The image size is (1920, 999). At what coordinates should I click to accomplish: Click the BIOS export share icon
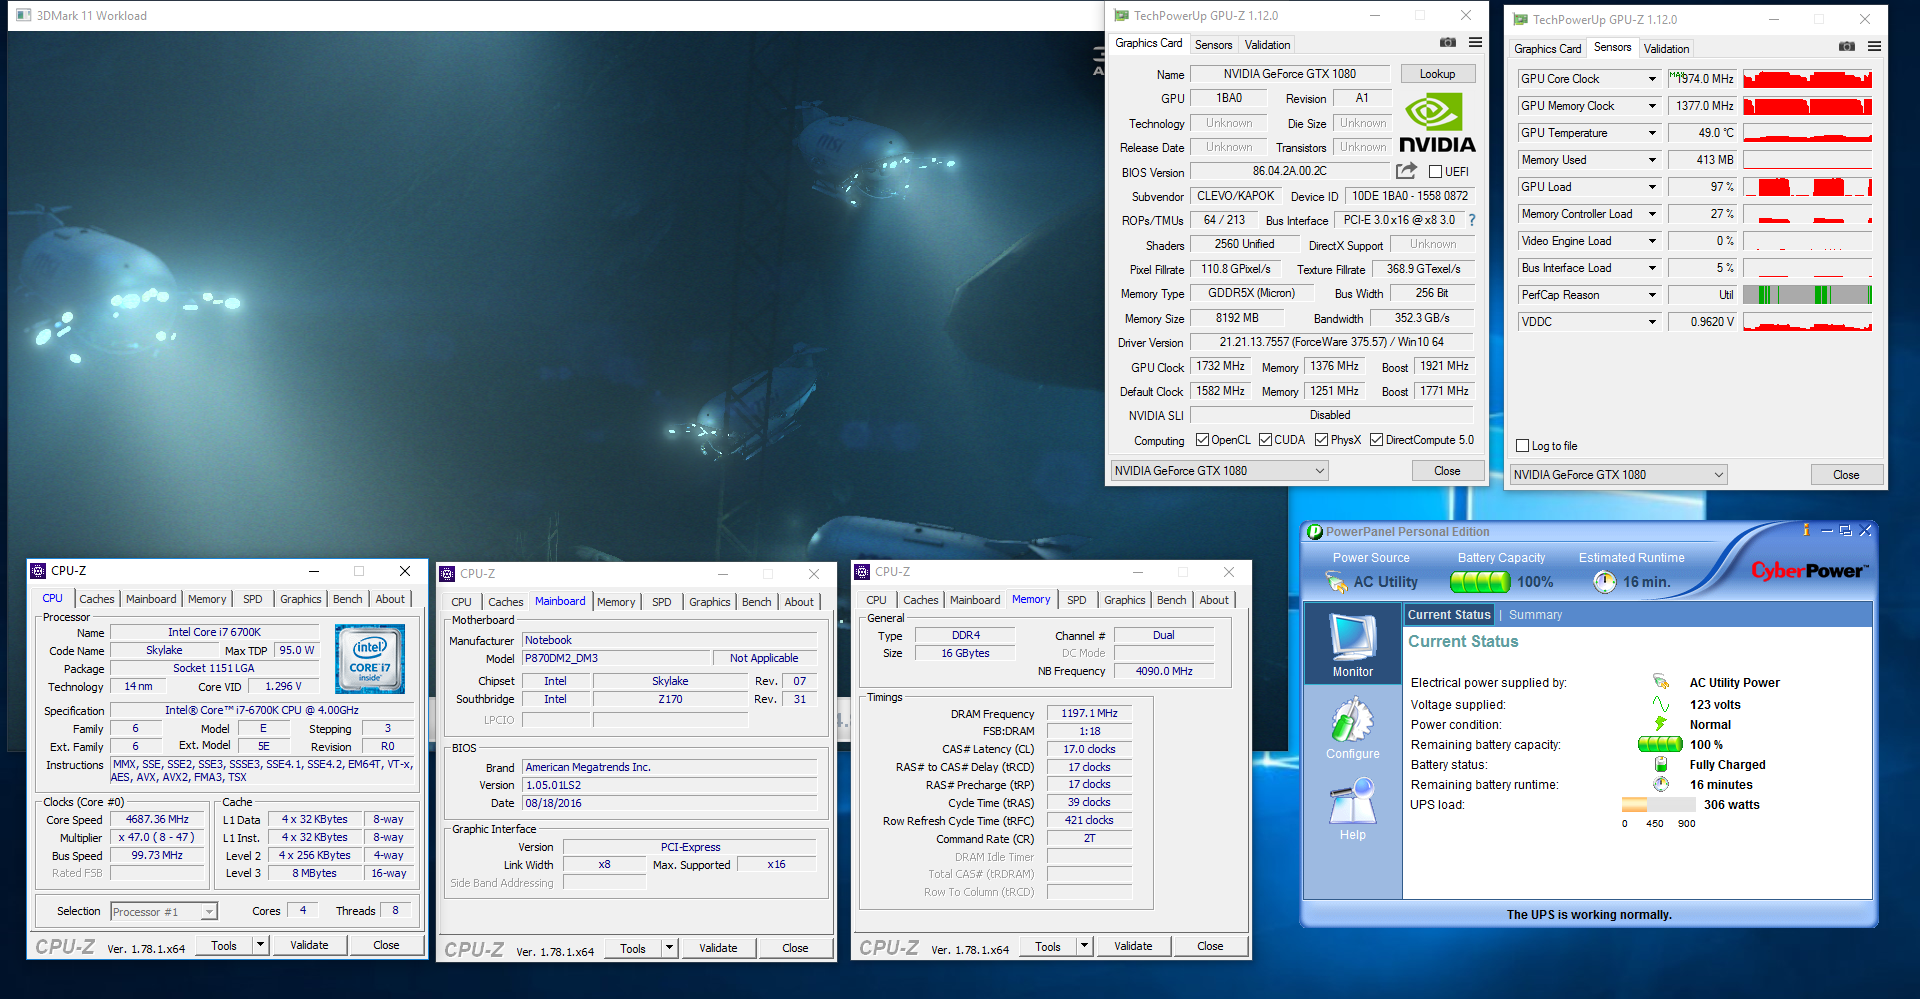click(1407, 171)
